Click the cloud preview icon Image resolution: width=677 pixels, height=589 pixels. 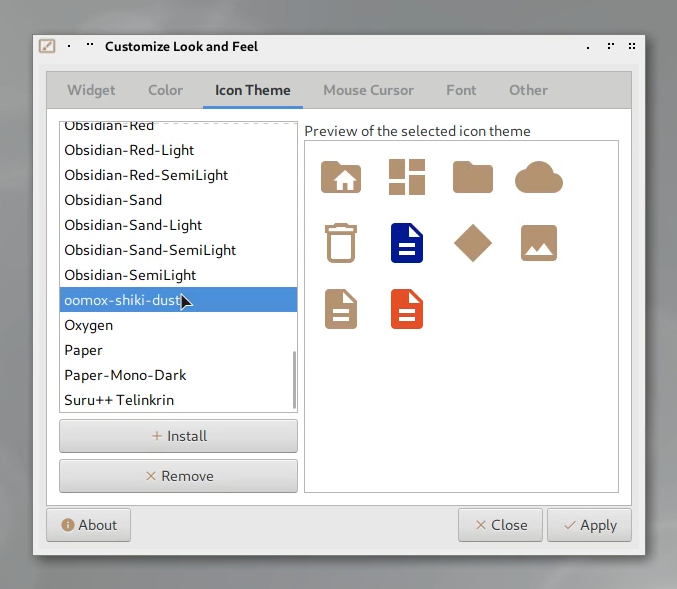click(x=539, y=177)
